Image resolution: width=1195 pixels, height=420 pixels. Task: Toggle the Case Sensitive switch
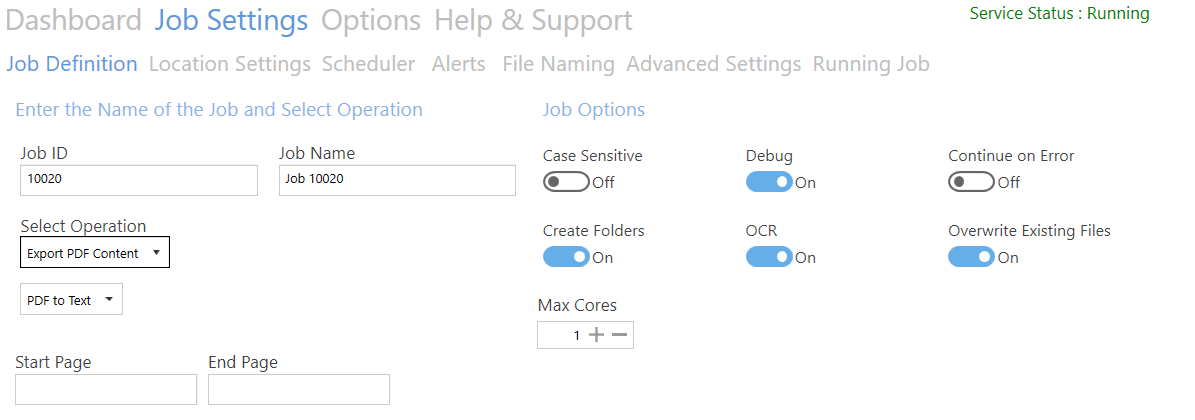click(x=566, y=182)
